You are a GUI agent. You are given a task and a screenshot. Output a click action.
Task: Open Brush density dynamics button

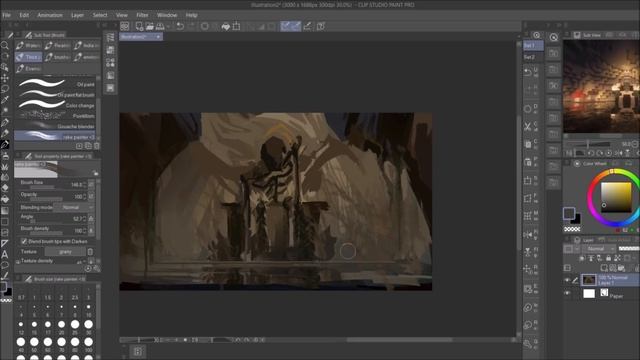tap(91, 231)
